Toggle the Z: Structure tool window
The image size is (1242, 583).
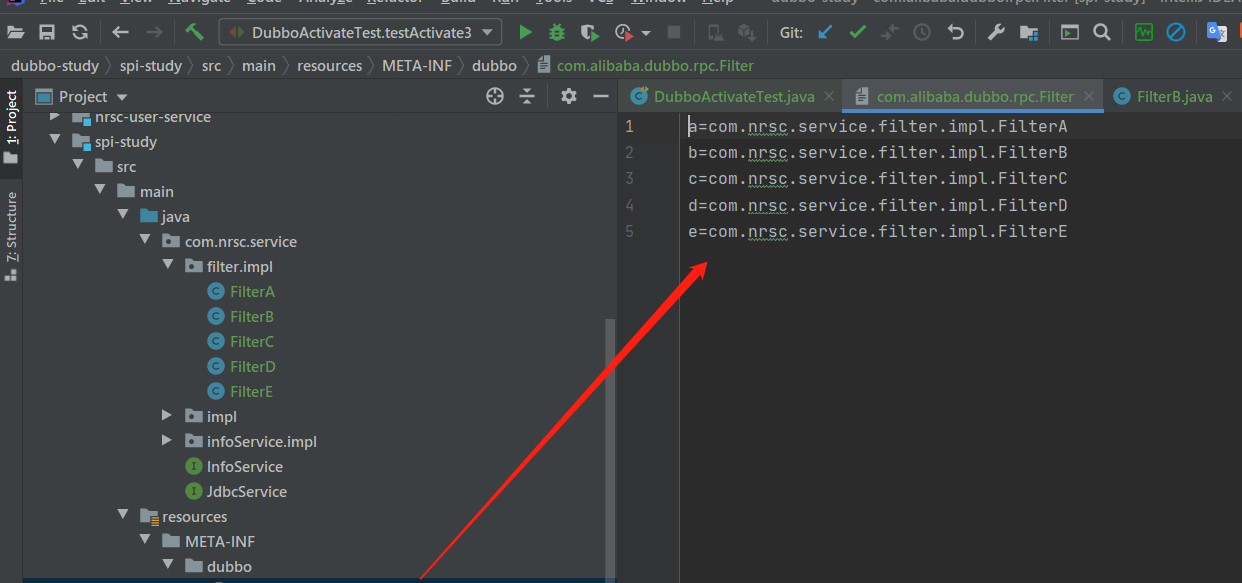pos(11,236)
